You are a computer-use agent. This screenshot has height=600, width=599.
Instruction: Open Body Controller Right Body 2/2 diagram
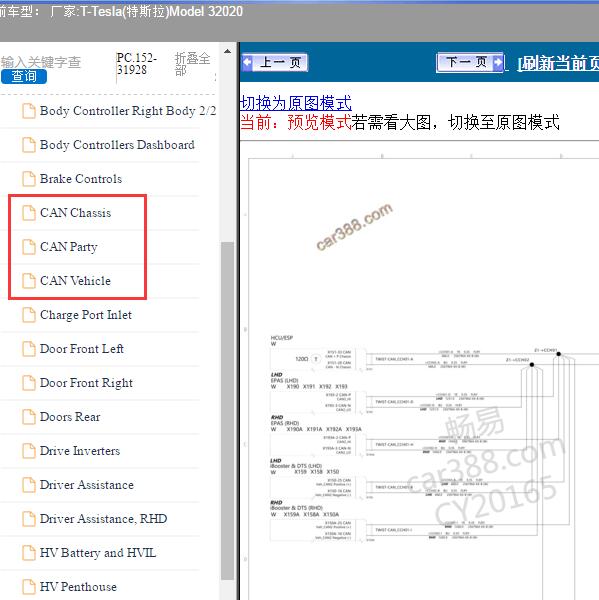128,111
